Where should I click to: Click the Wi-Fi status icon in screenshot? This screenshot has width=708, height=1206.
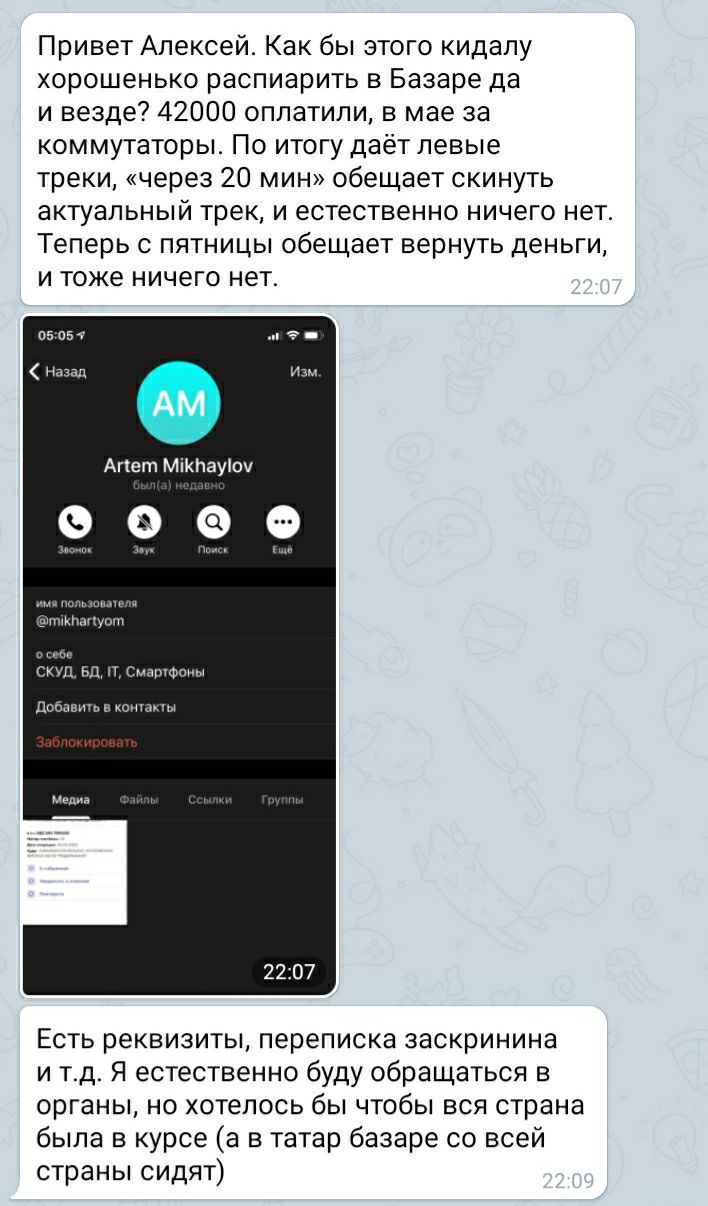[x=293, y=335]
